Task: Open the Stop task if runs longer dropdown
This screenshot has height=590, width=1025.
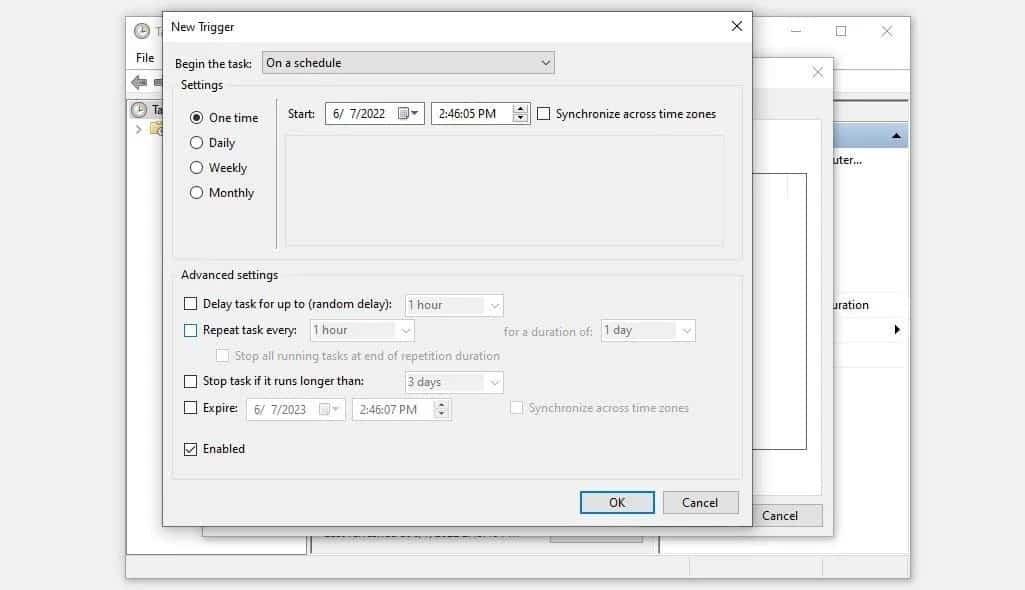Action: 494,381
